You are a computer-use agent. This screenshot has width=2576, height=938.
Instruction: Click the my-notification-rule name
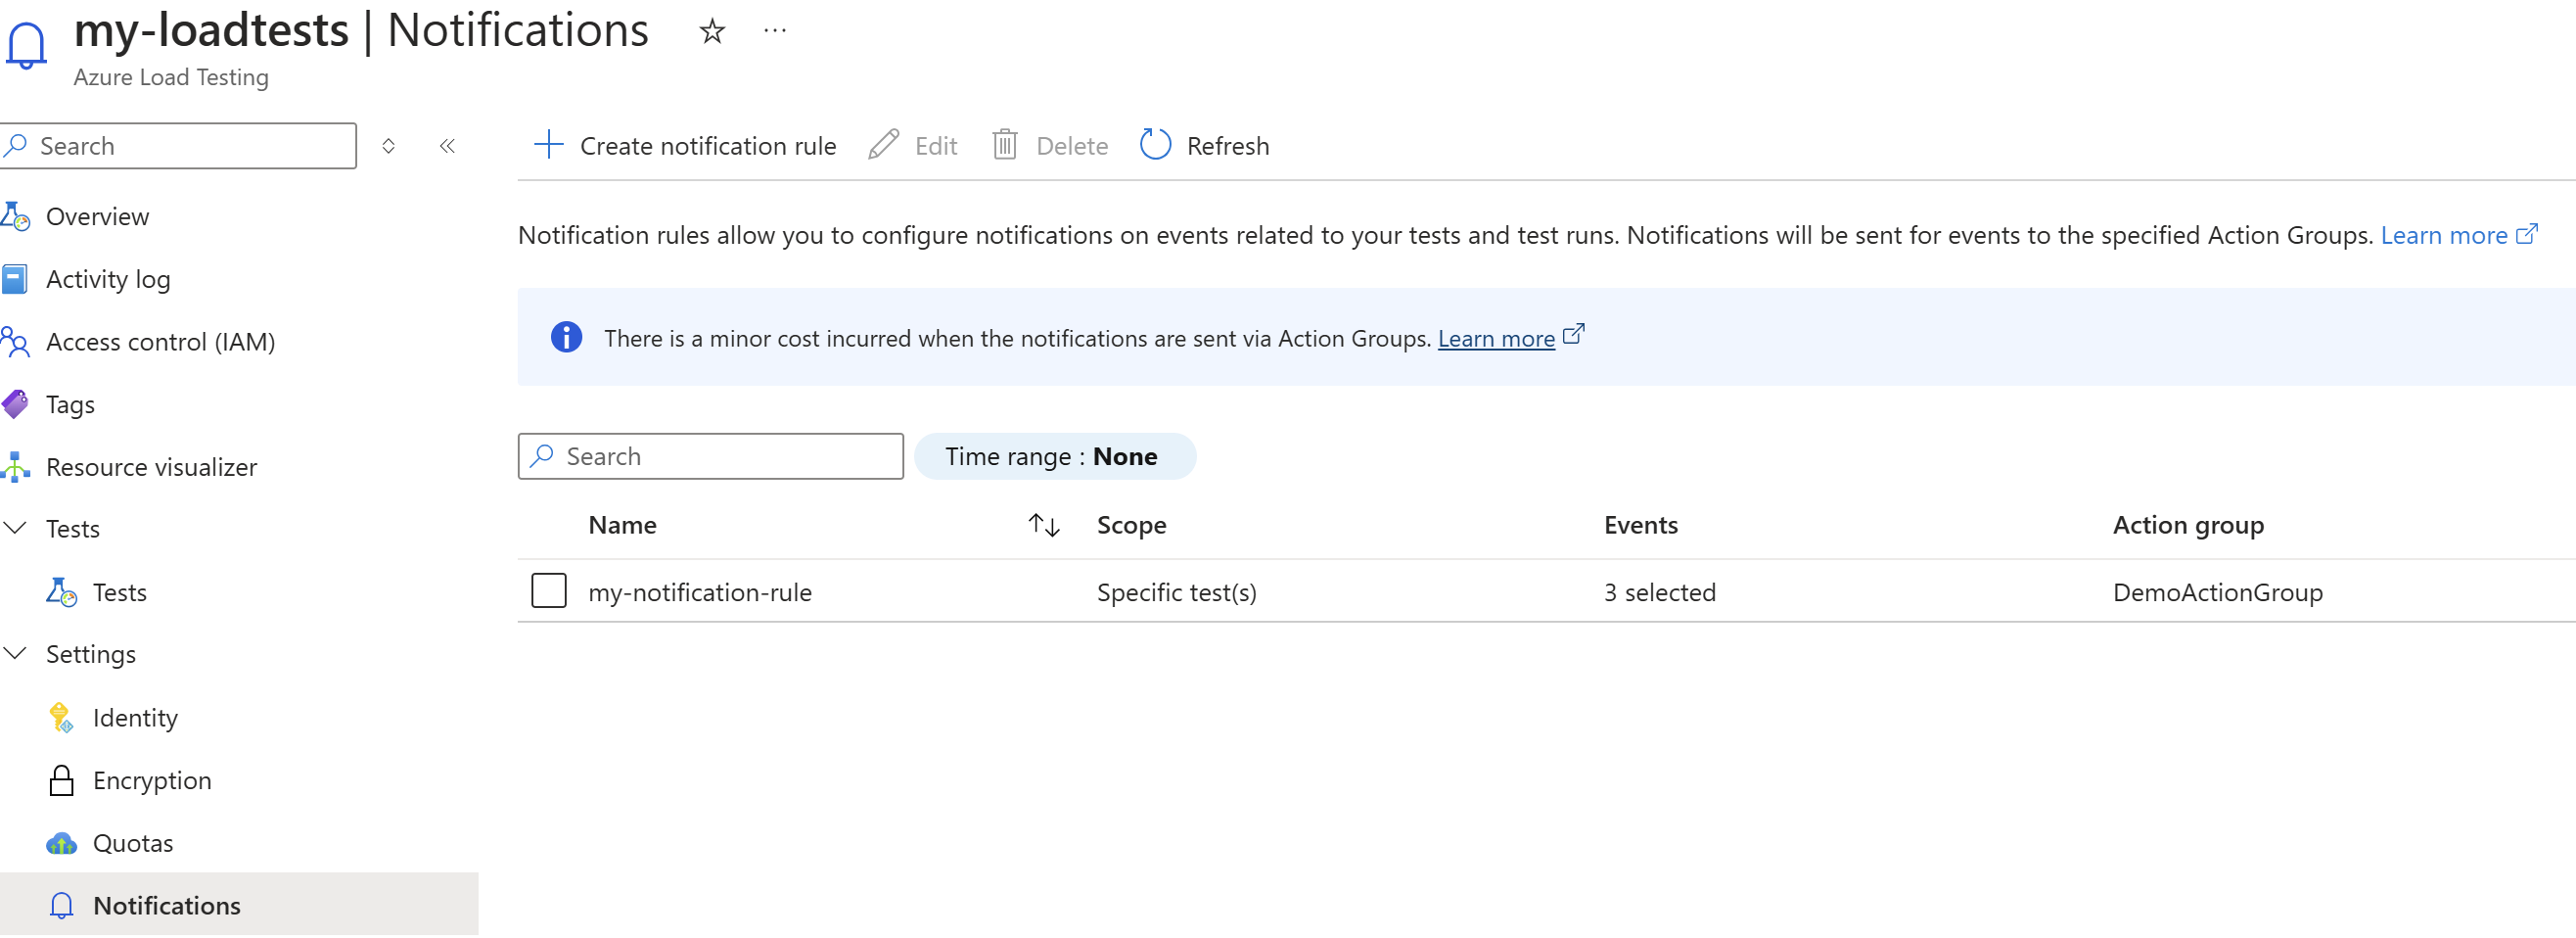tap(699, 592)
